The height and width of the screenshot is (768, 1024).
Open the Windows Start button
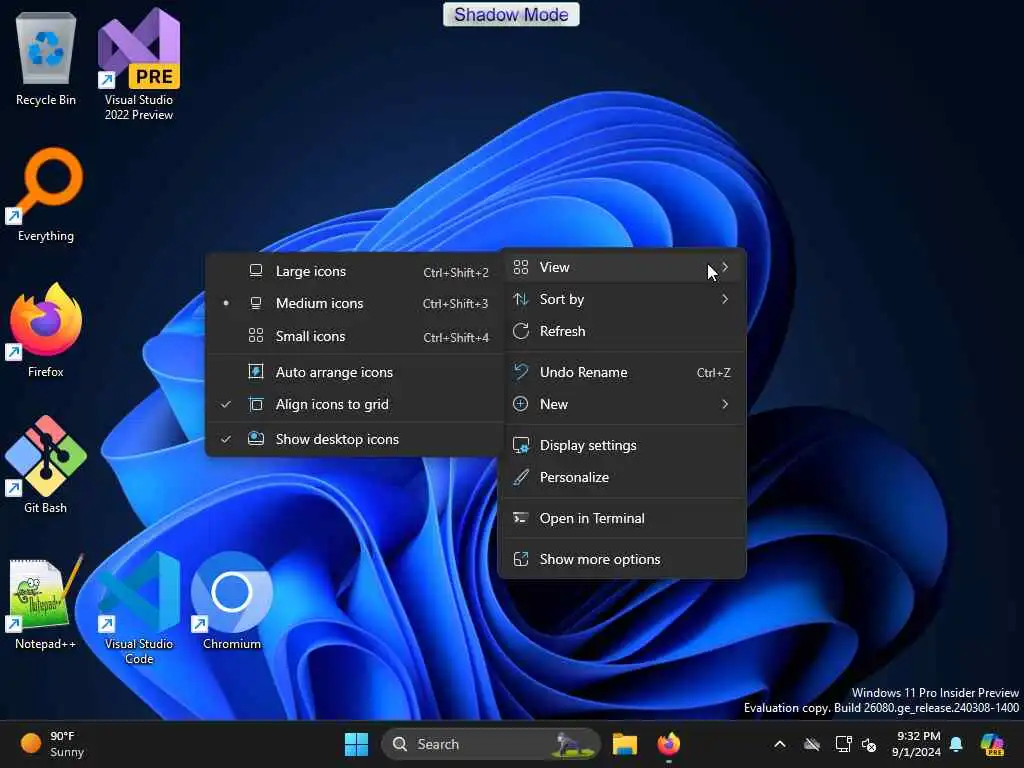point(357,744)
